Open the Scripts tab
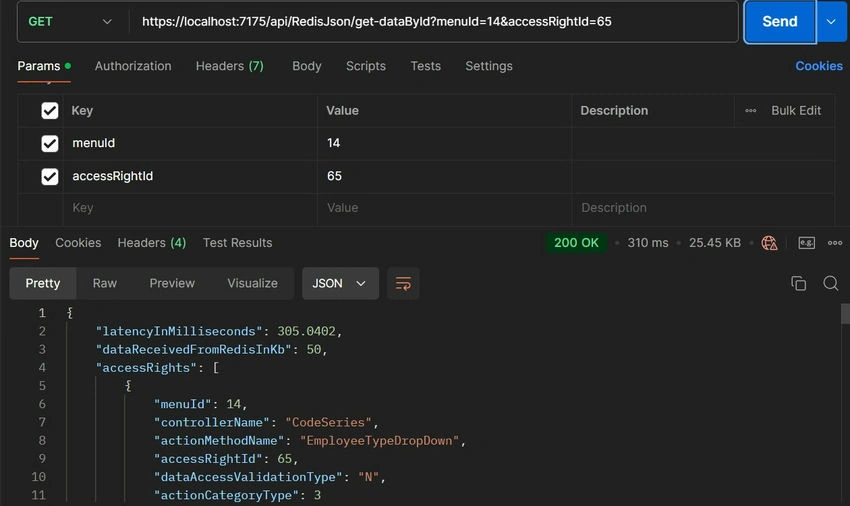The image size is (850, 506). pyautogui.click(x=366, y=66)
